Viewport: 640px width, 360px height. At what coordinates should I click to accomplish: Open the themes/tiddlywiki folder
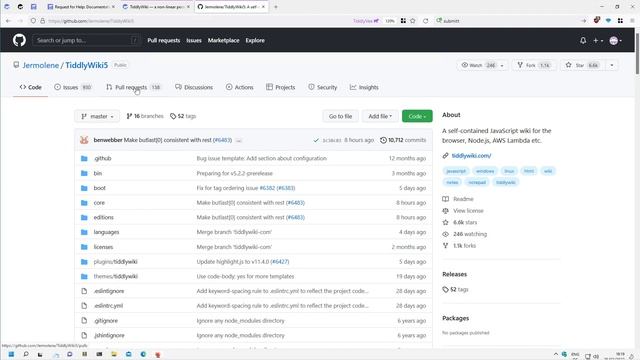[116, 276]
